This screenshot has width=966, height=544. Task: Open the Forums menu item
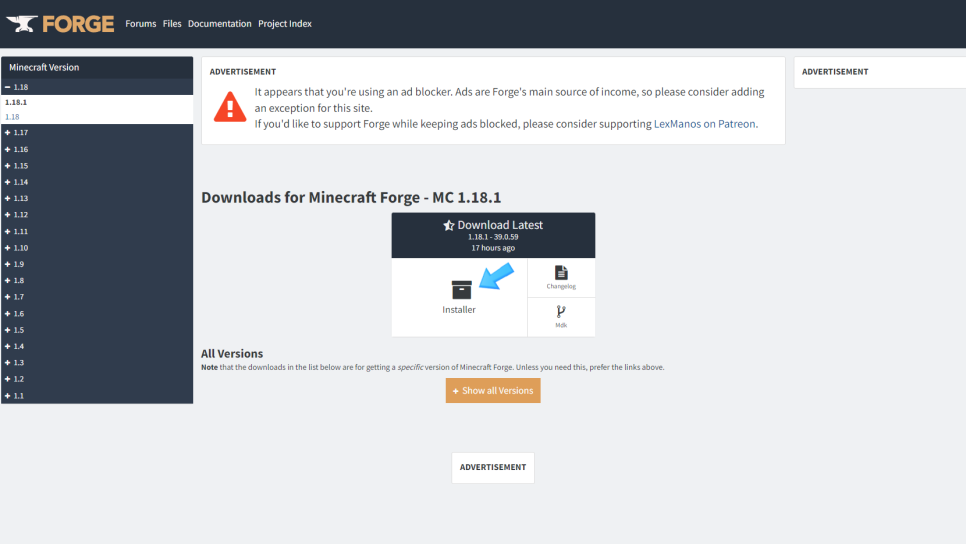140,23
